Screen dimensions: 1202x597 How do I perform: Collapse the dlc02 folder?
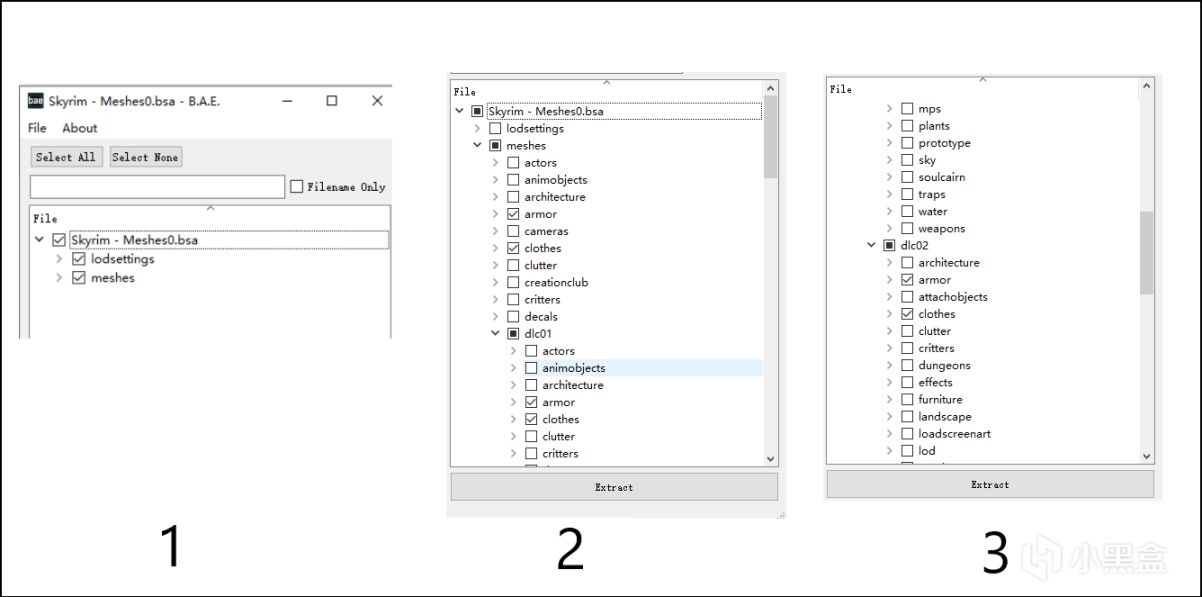click(x=871, y=245)
